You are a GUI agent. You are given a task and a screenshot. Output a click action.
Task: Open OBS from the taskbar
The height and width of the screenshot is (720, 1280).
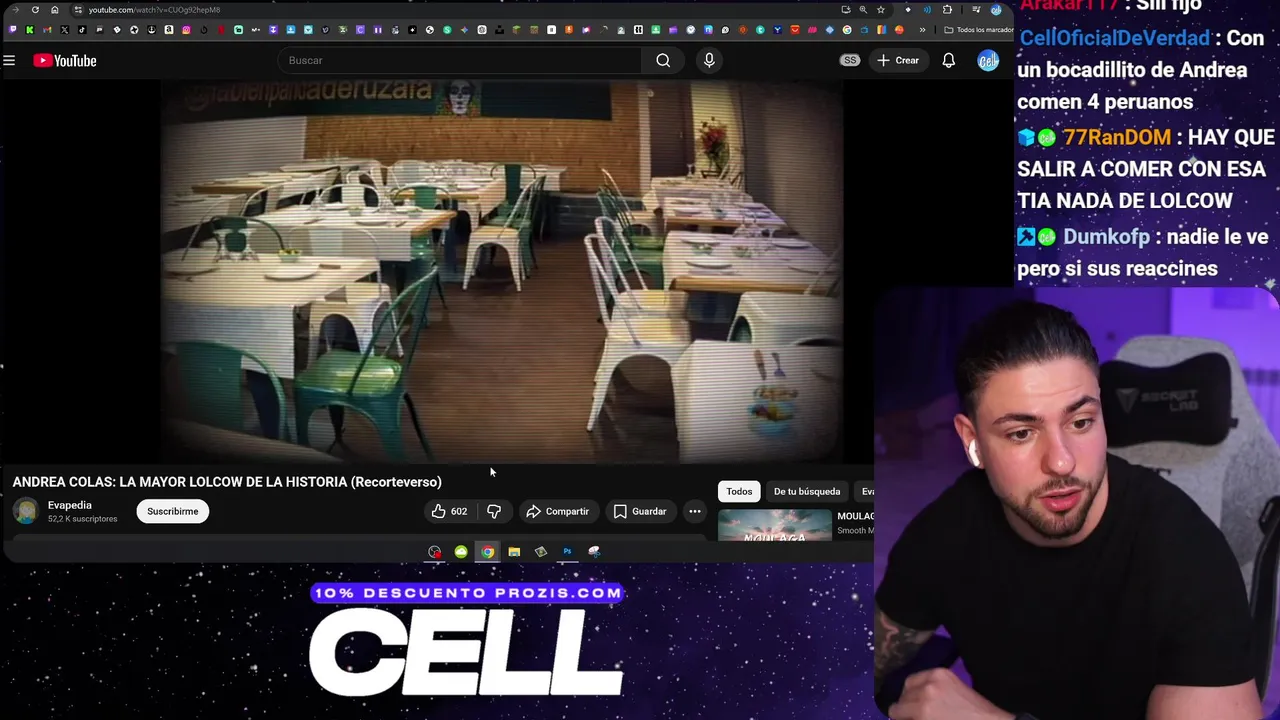[434, 552]
